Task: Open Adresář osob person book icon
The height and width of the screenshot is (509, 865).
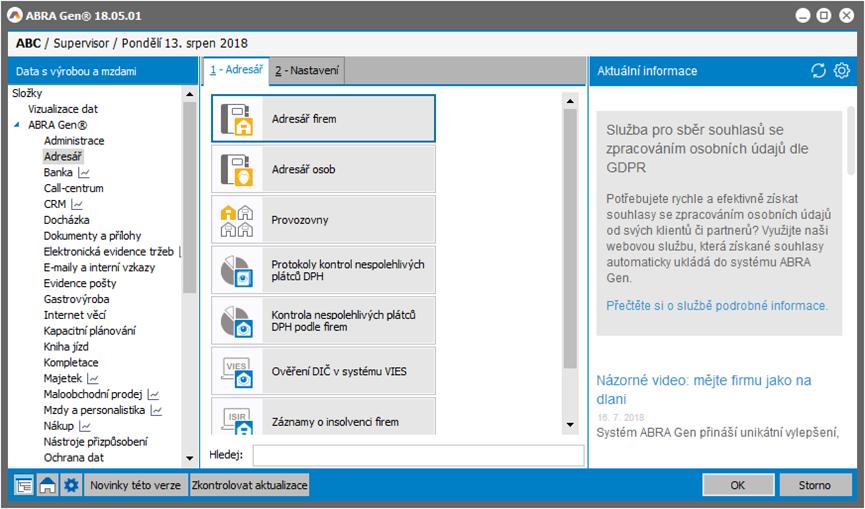Action: coord(237,169)
